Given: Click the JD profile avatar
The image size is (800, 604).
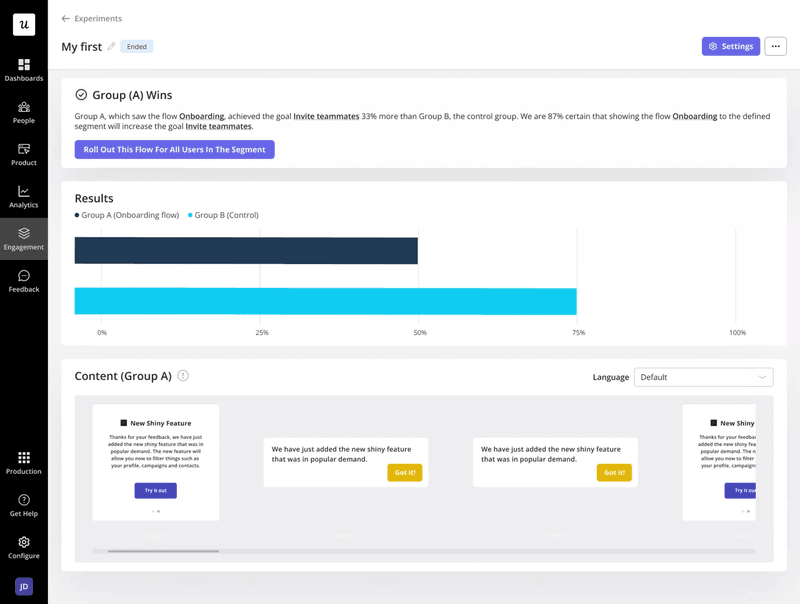Looking at the screenshot, I should pyautogui.click(x=23, y=587).
